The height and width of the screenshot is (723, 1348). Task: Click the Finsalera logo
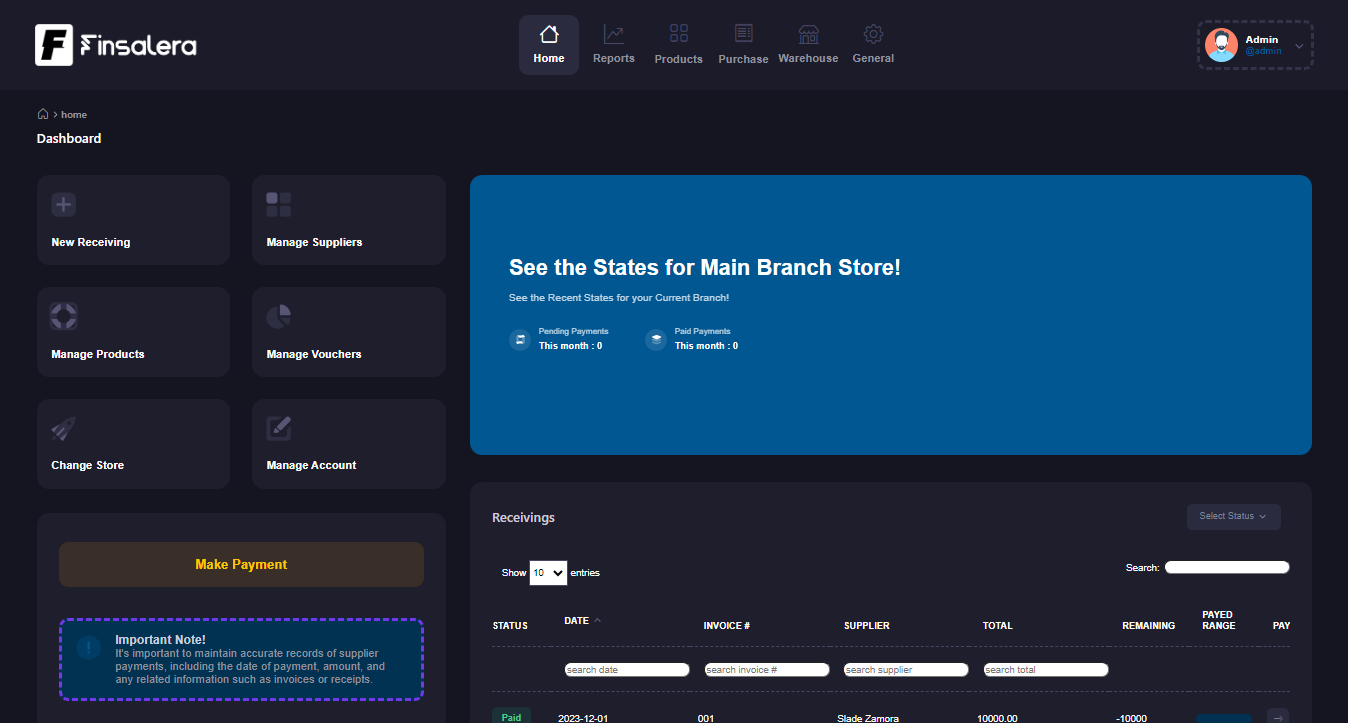pos(116,45)
